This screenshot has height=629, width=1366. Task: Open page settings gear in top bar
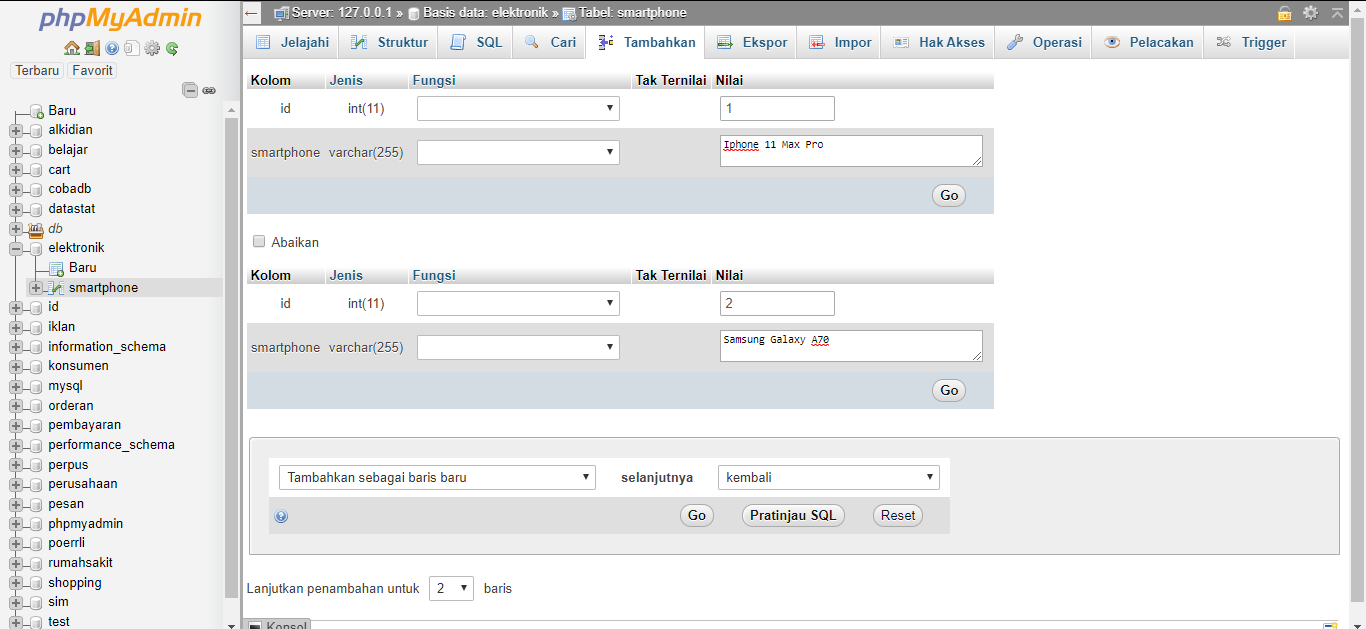(1310, 13)
